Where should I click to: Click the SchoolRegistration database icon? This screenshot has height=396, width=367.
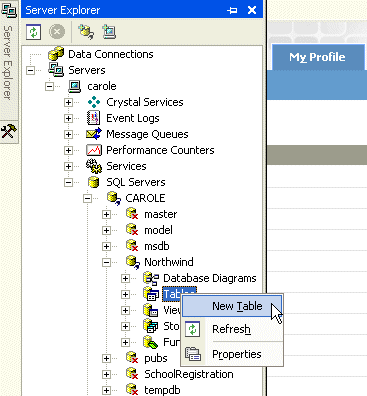click(x=132, y=374)
